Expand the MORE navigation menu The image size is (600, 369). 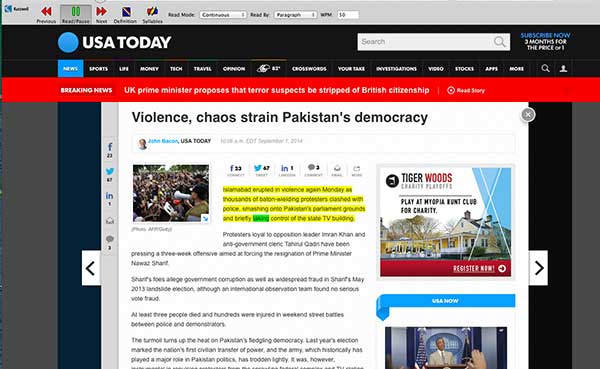tap(517, 69)
